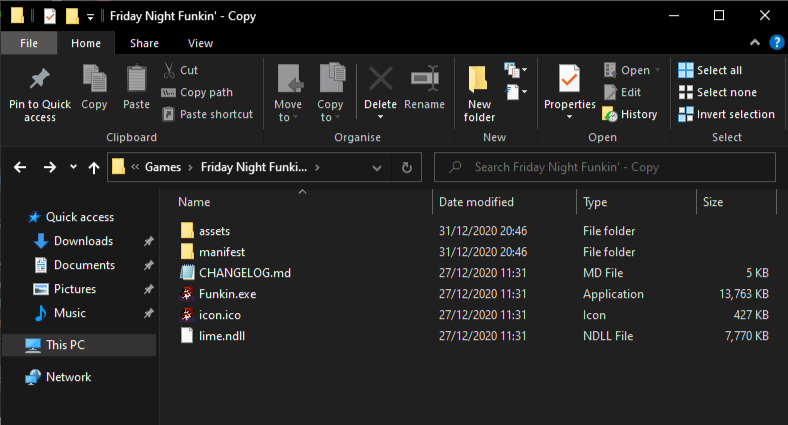Screen dimensions: 788x425
Task: Open Customize Quick Access Toolbar dropdown
Action: 90,17
